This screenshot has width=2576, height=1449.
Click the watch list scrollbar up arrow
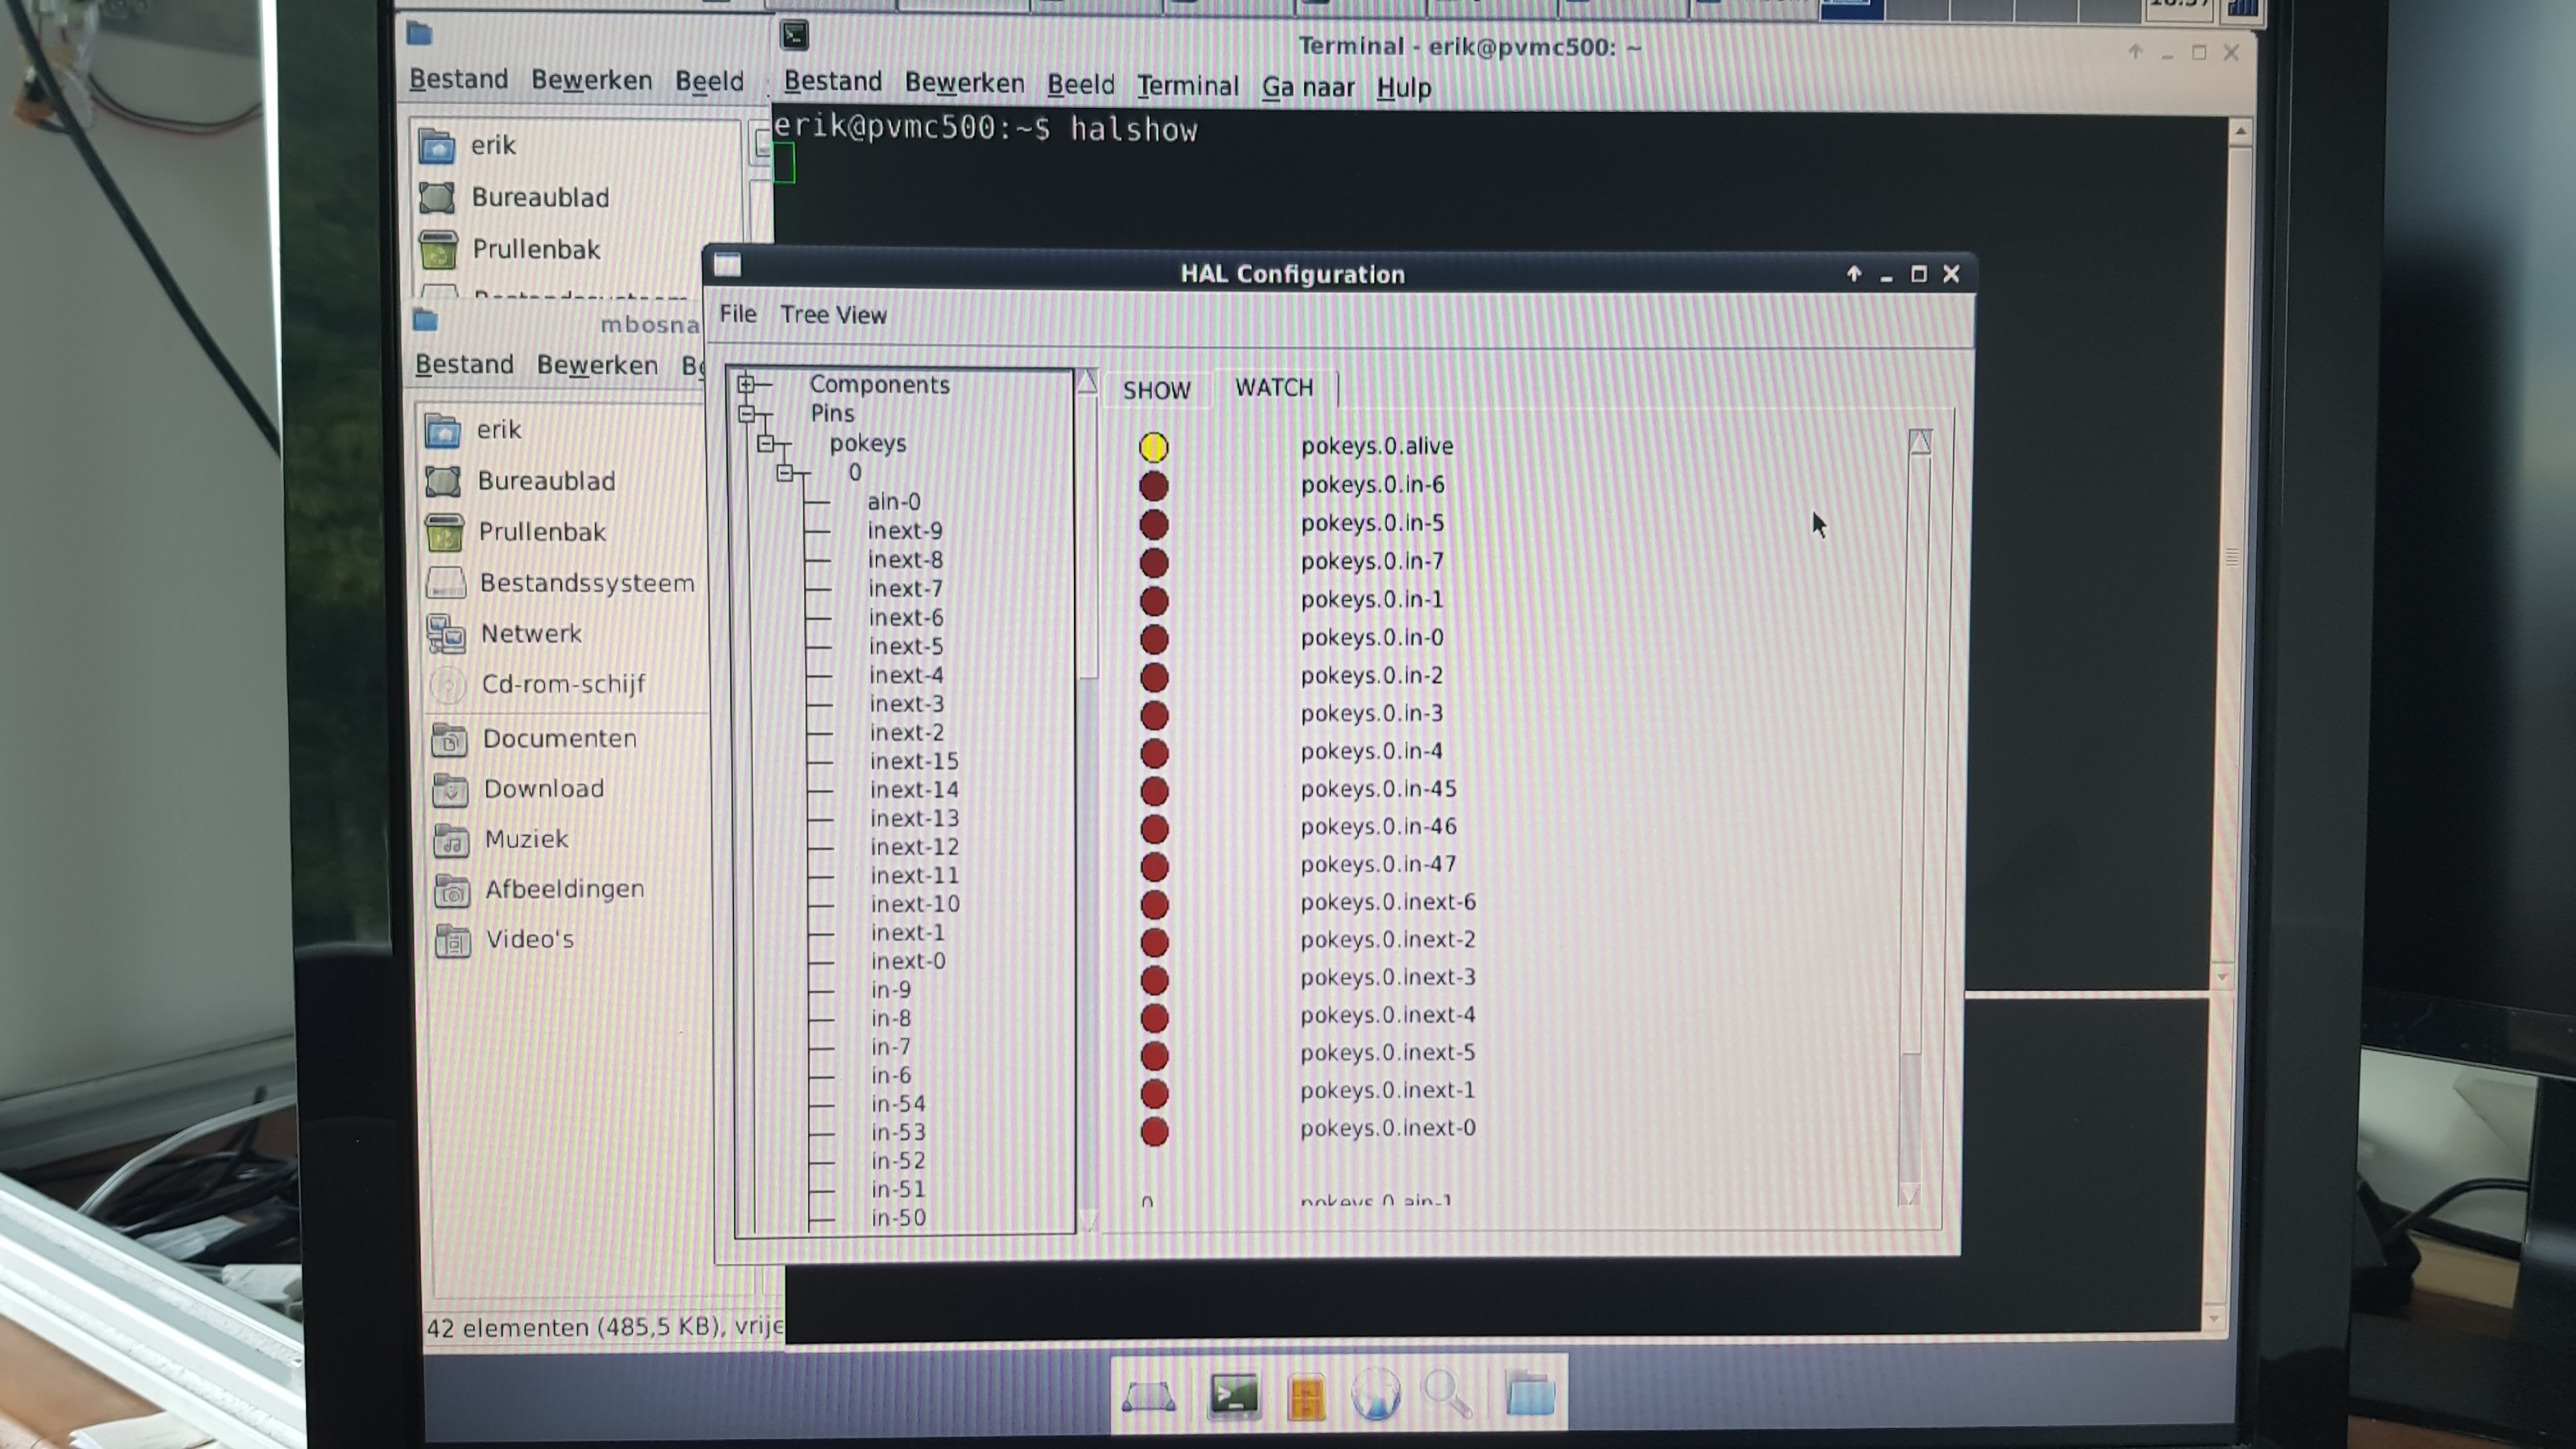[1919, 442]
